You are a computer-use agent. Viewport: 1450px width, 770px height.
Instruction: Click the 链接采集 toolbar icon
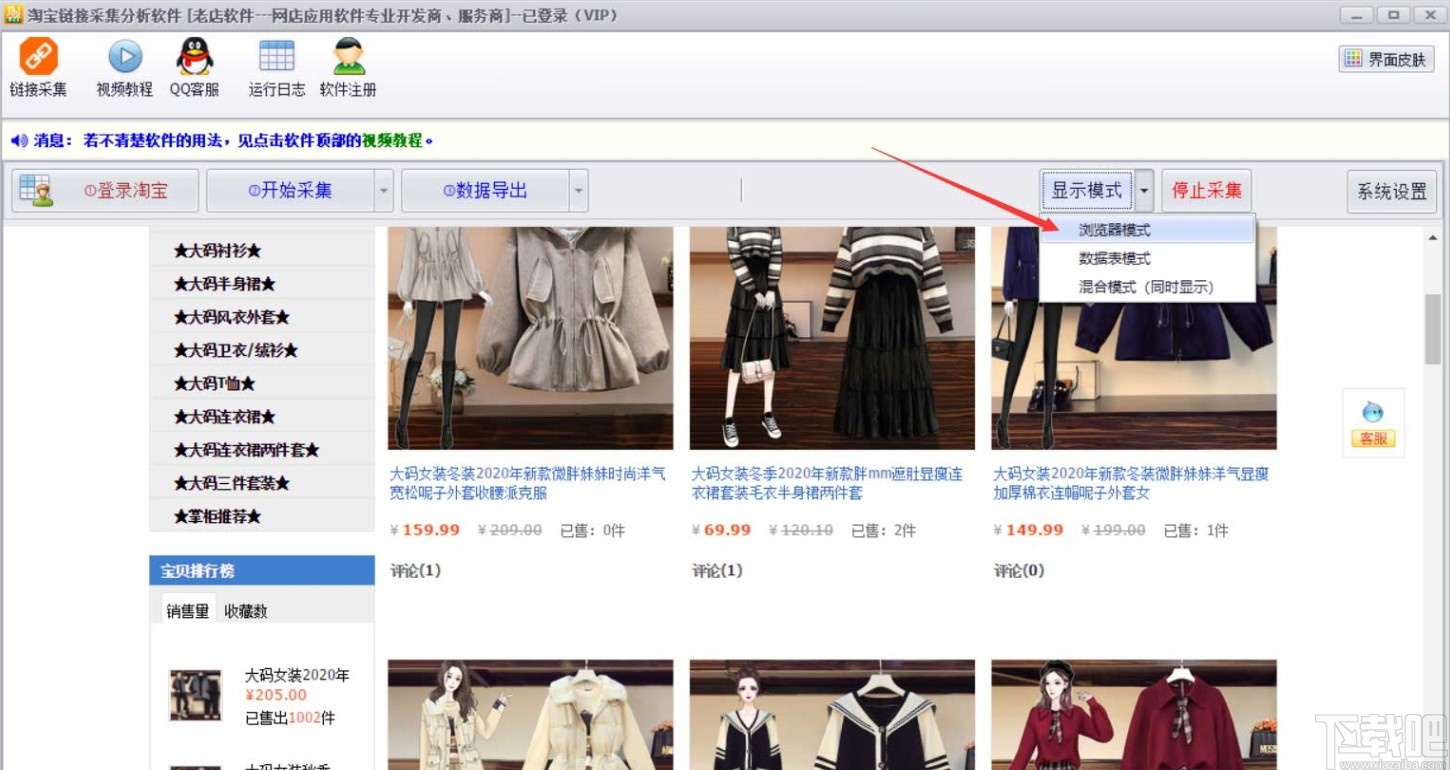(38, 66)
